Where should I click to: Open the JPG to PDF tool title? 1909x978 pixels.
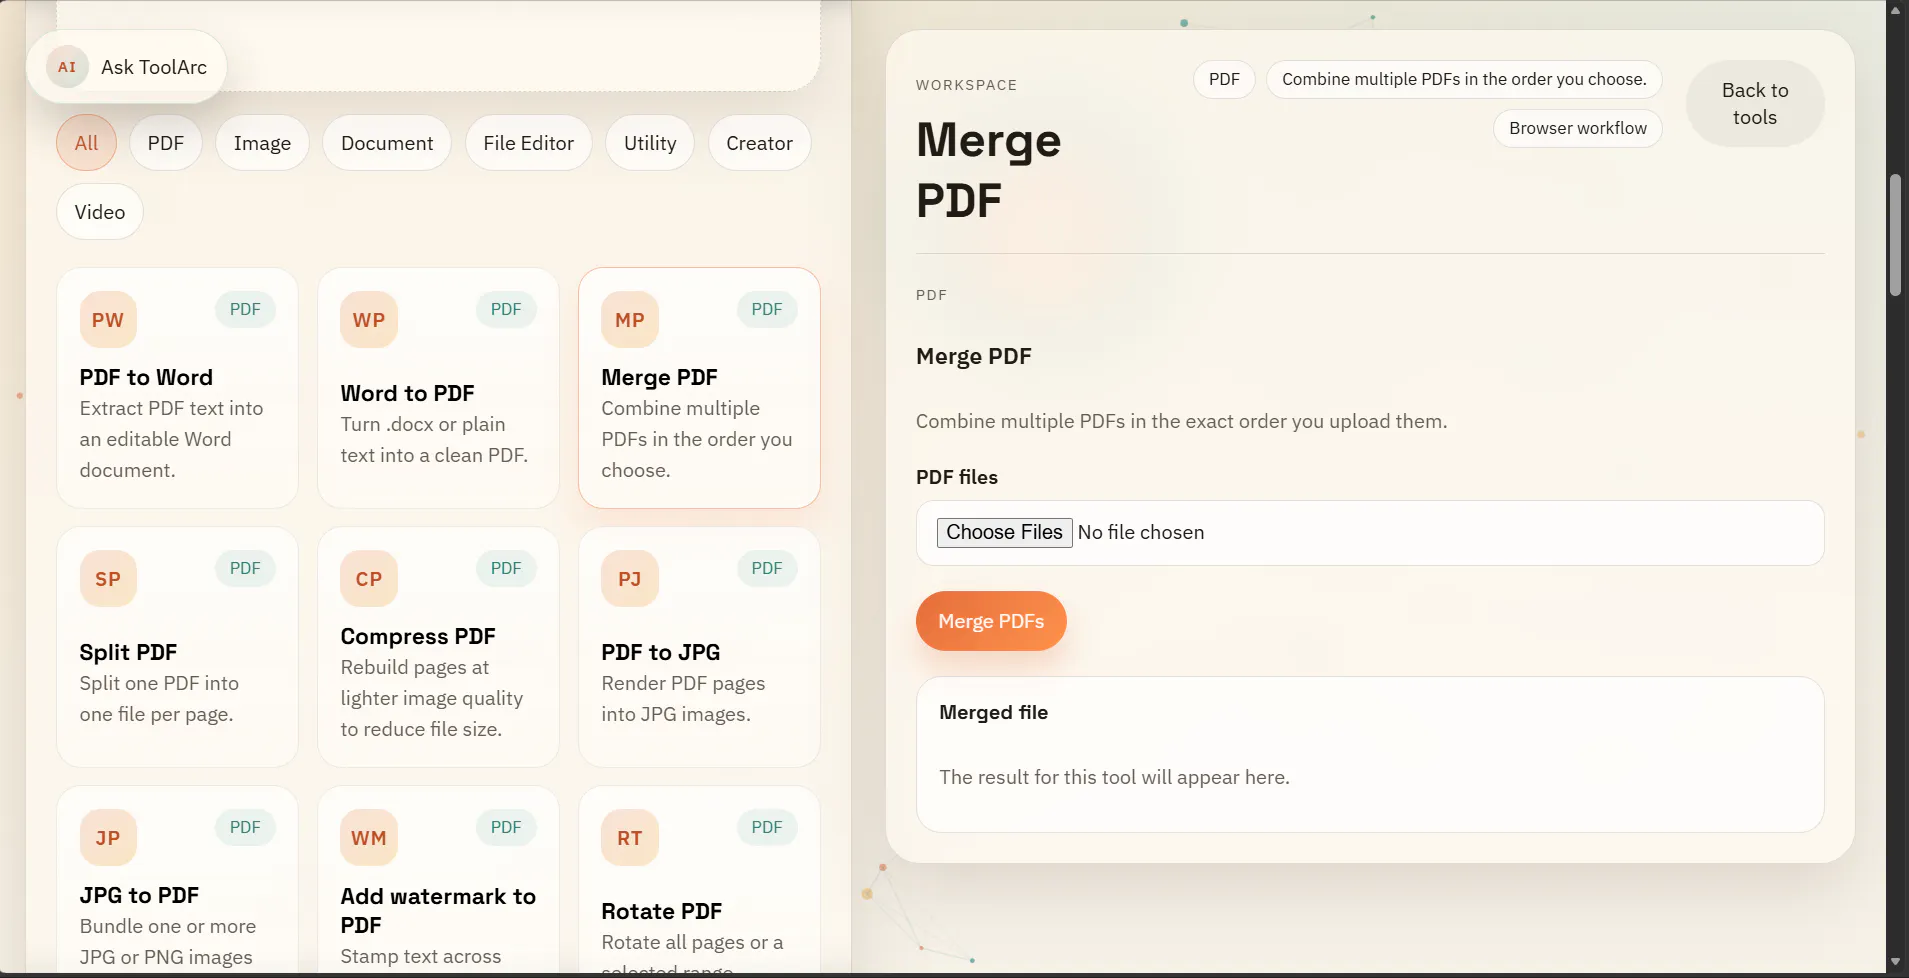click(x=139, y=895)
